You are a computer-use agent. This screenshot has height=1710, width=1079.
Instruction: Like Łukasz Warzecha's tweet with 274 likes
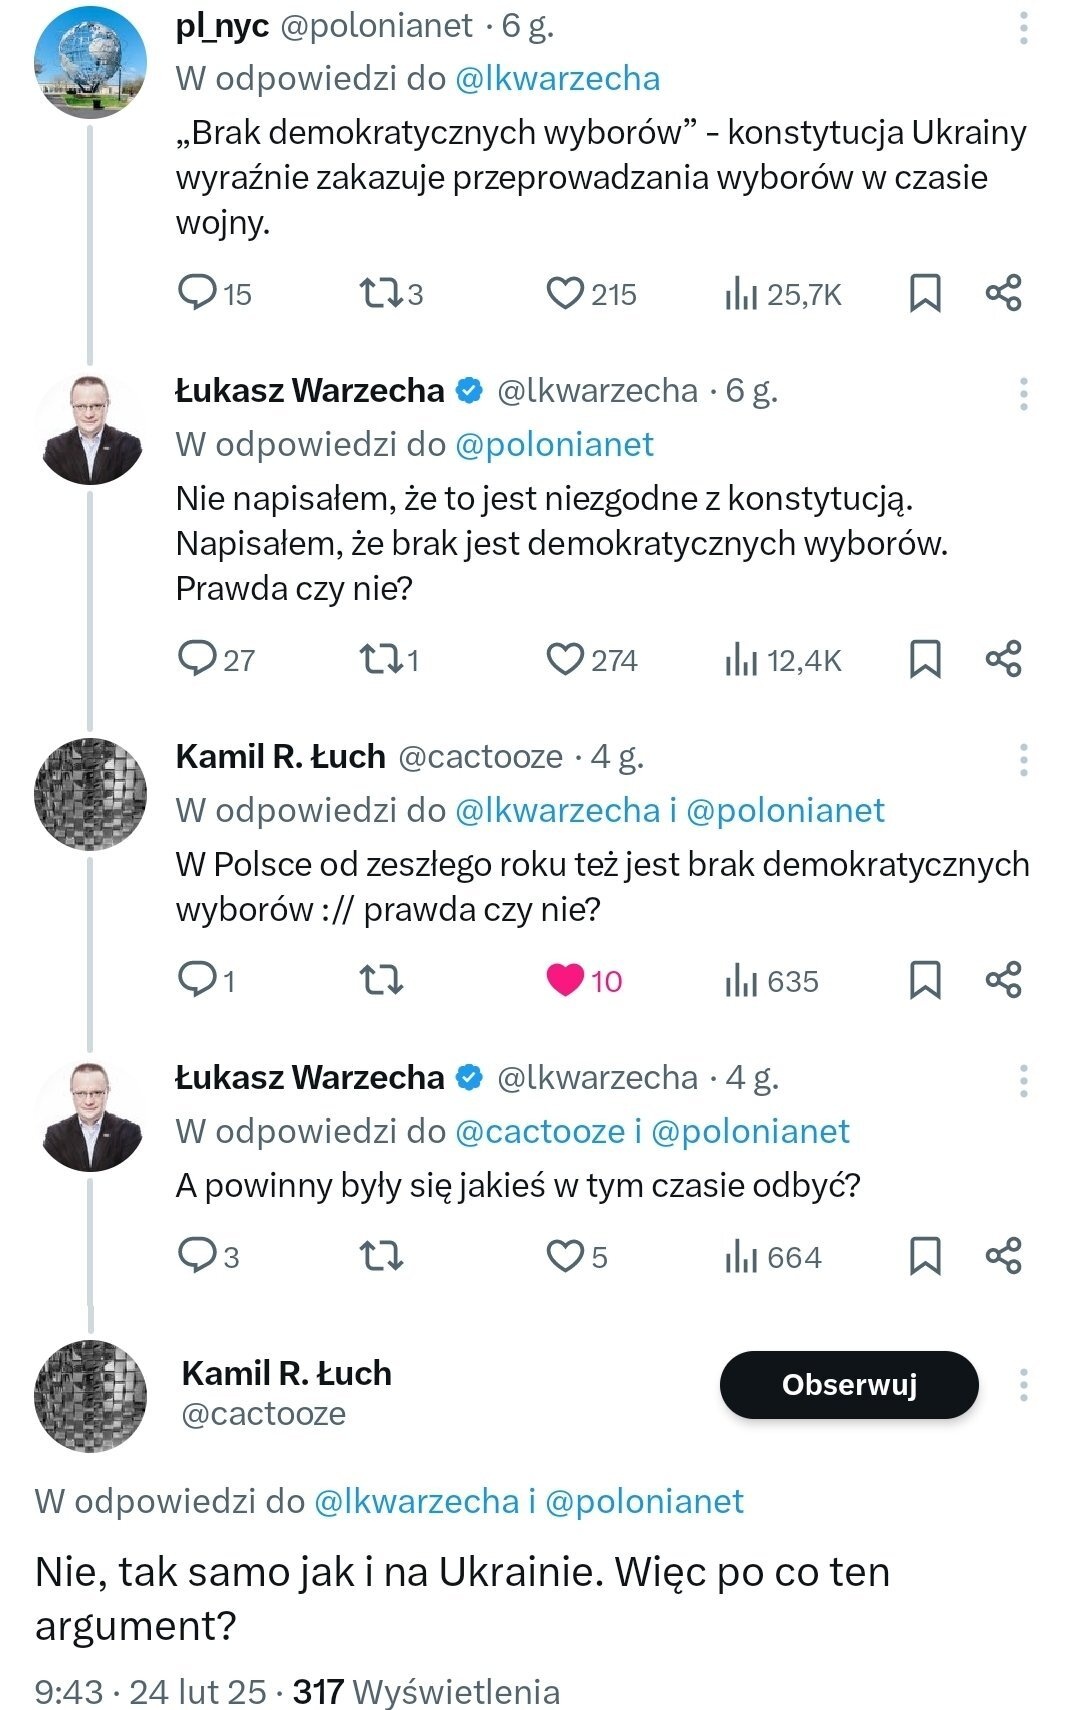[x=565, y=660]
